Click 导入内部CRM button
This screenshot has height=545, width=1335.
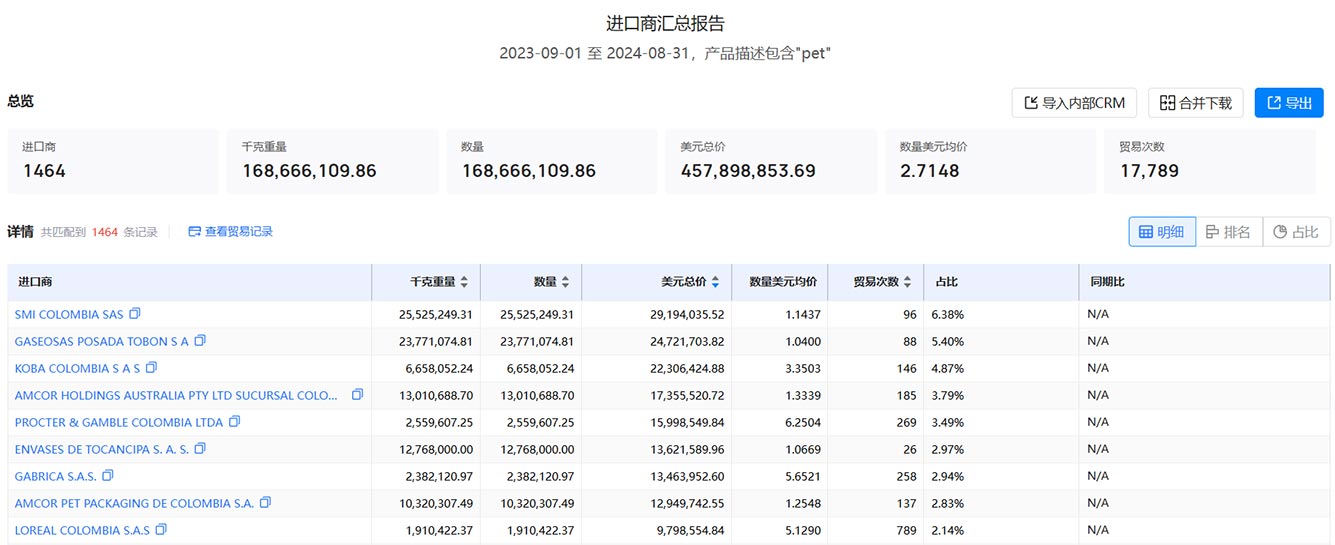click(1074, 102)
